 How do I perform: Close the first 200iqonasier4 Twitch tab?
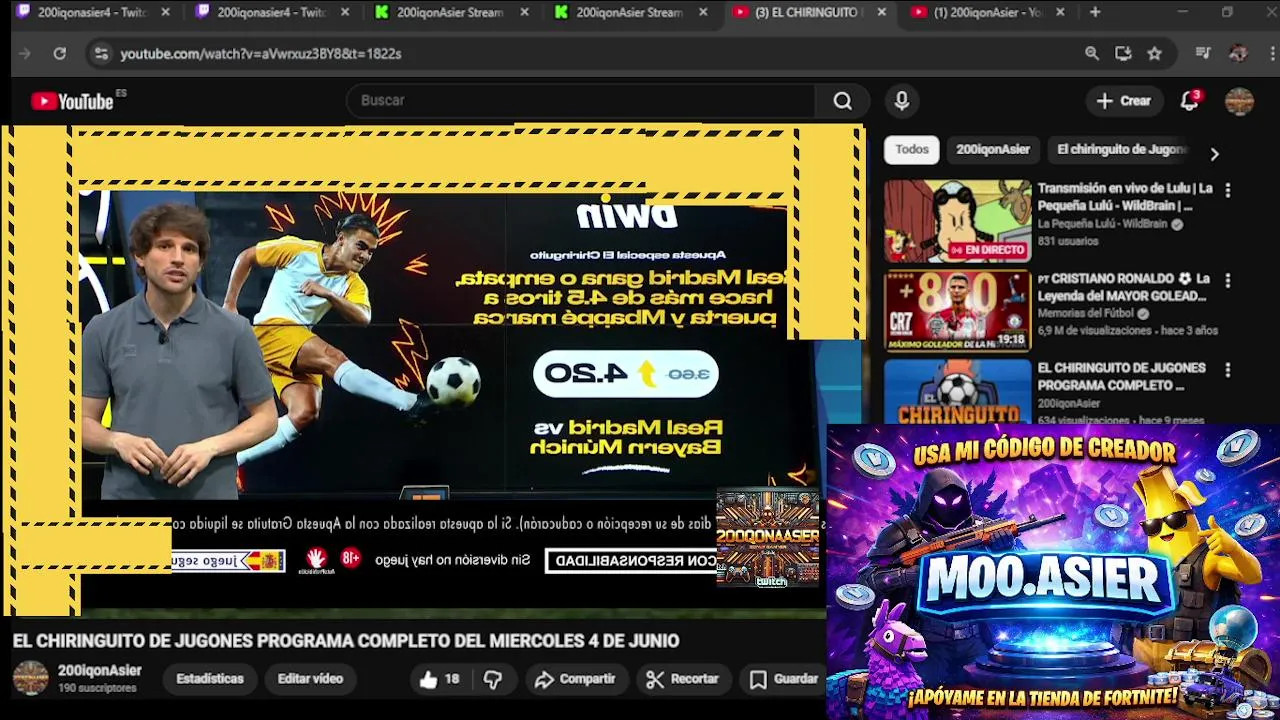165,12
